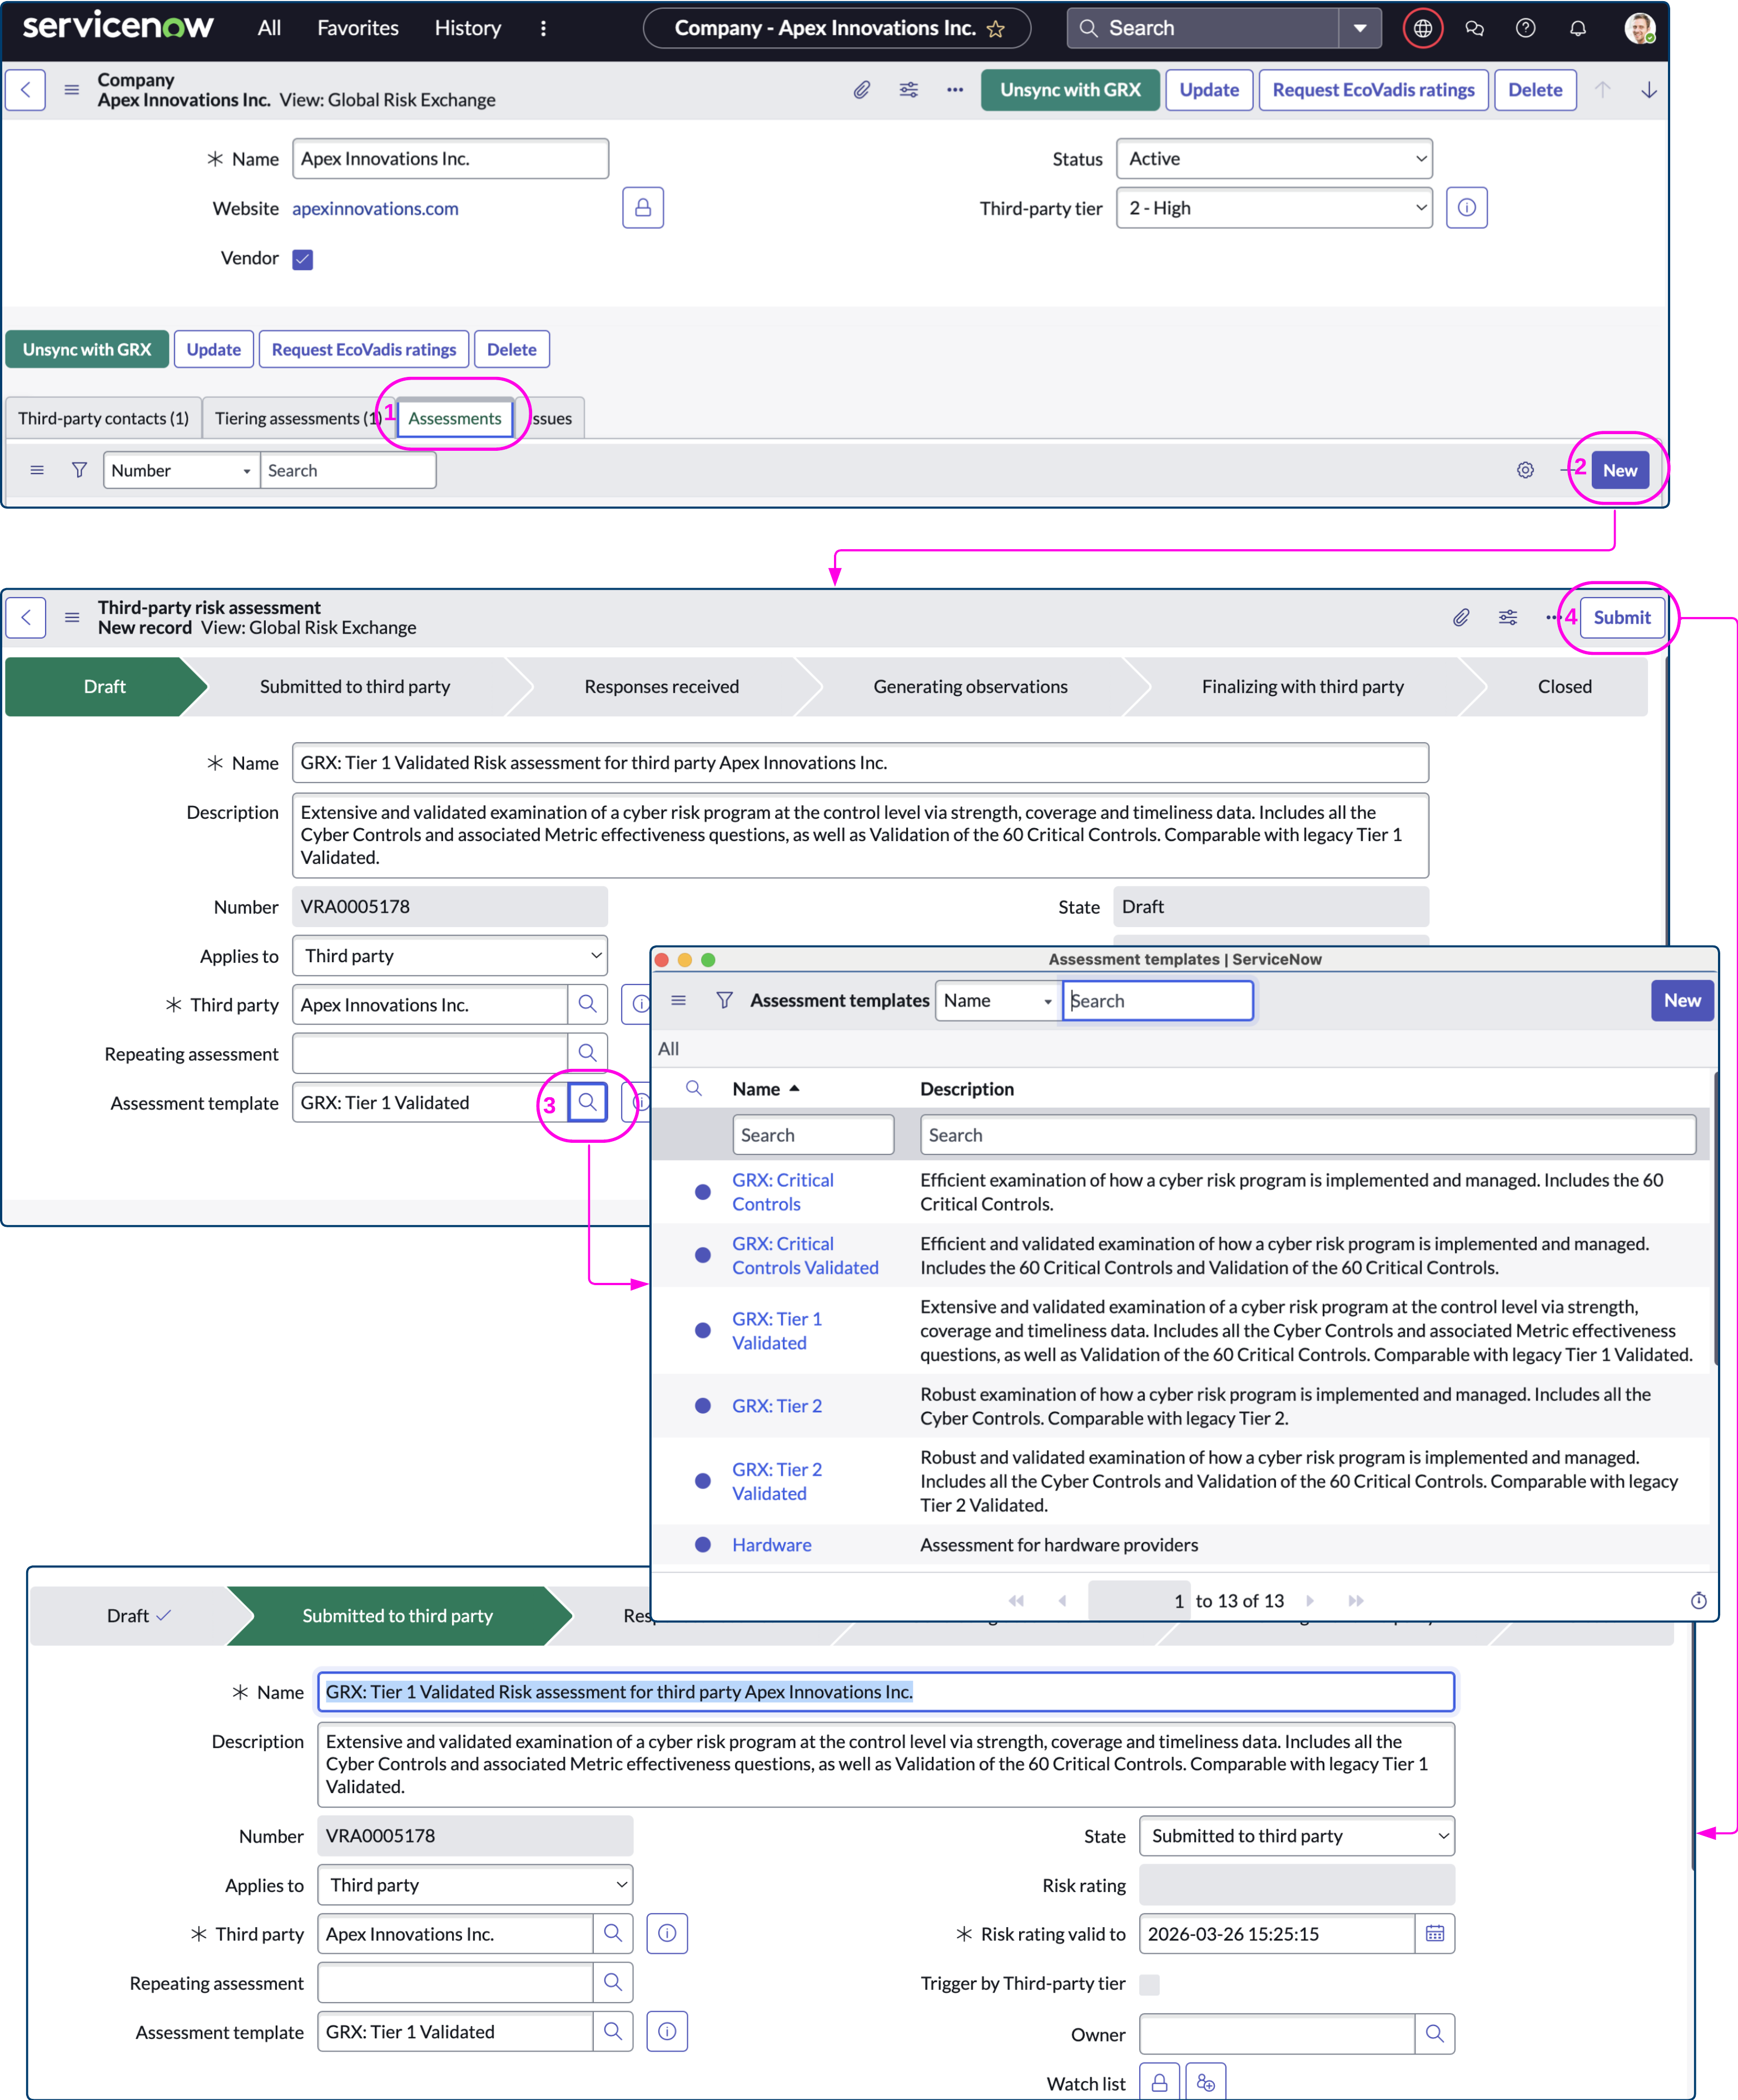The width and height of the screenshot is (1738, 2100).
Task: Click the attachment paperclip on Company record header
Action: [x=861, y=90]
